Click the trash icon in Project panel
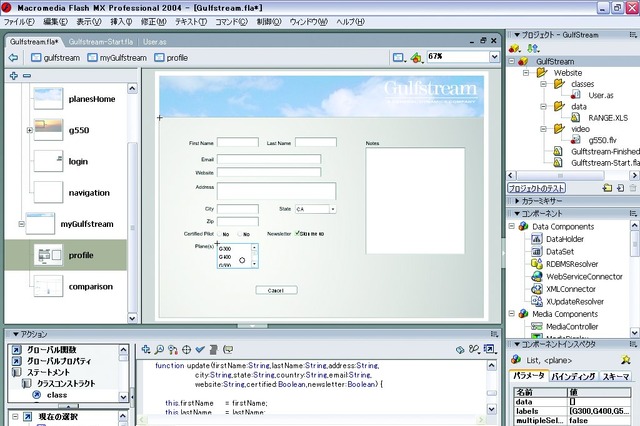This screenshot has height=426, width=640. [633, 188]
